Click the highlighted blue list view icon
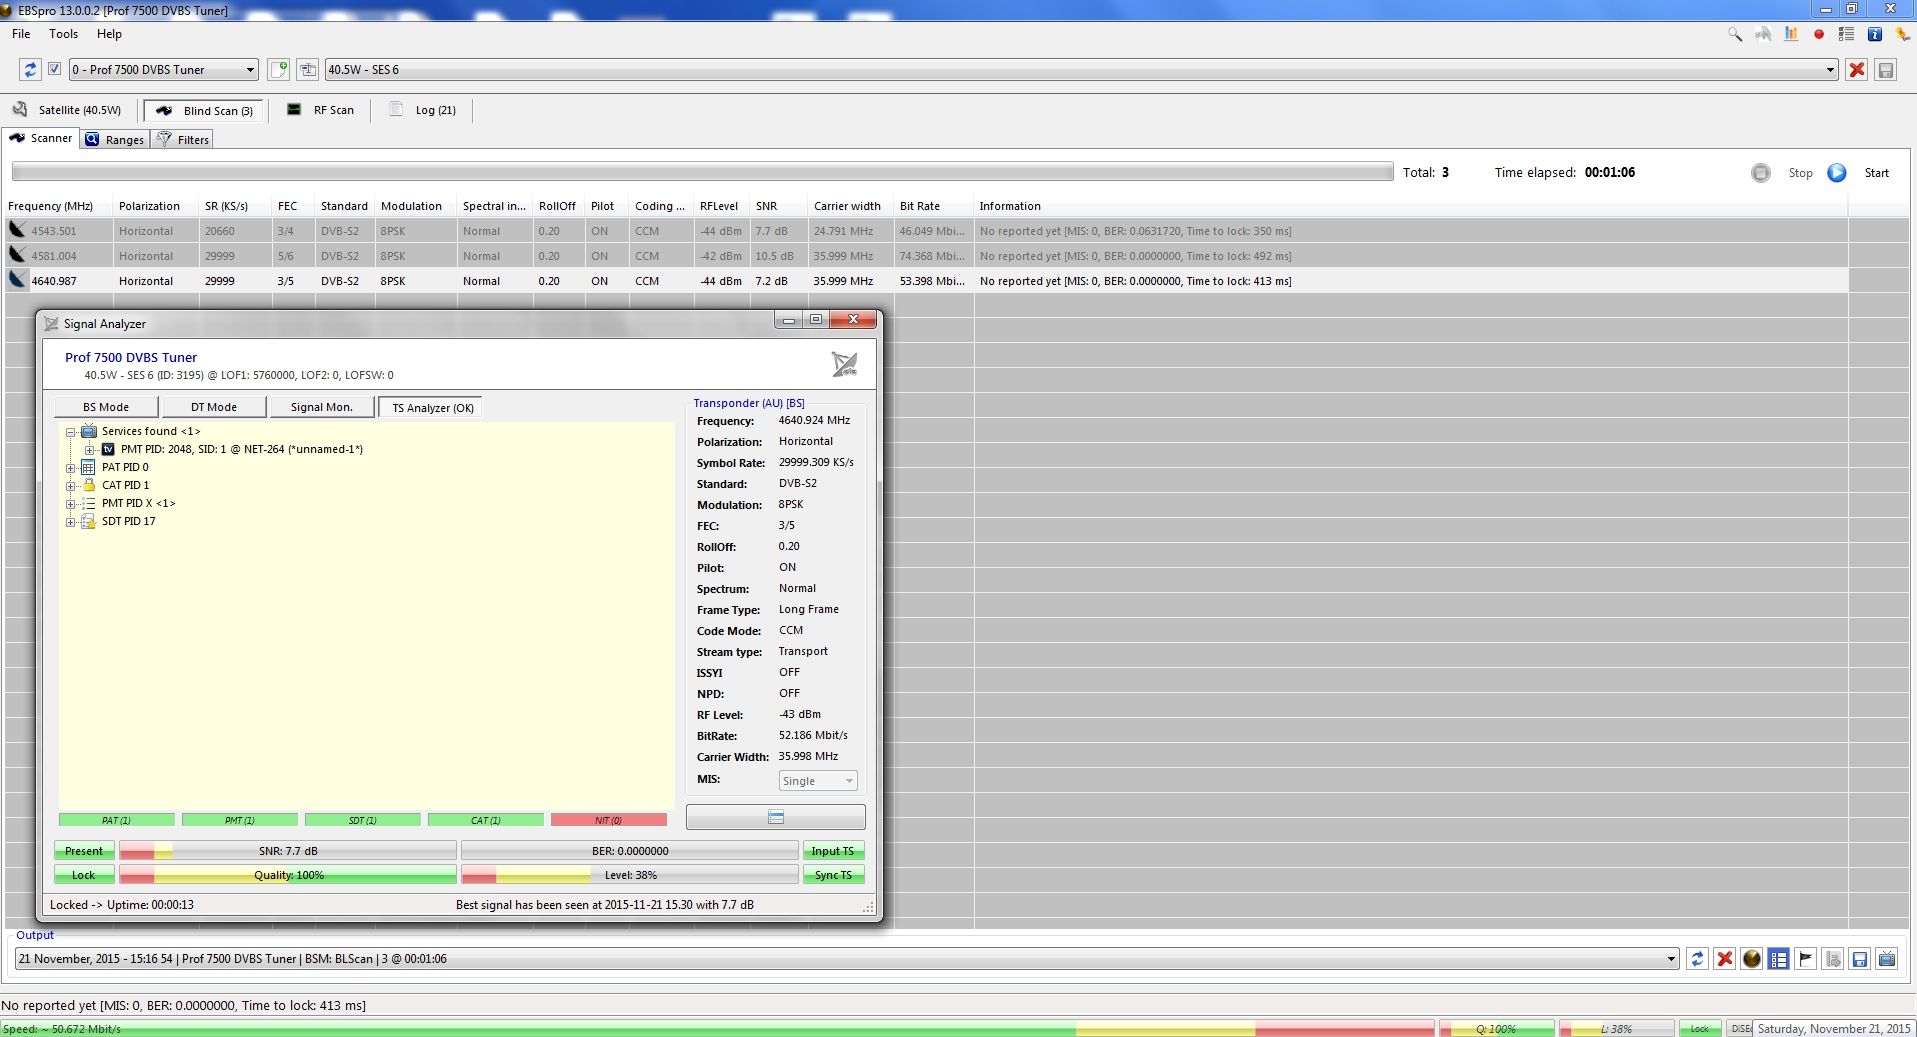Viewport: 1917px width, 1037px height. point(1778,959)
